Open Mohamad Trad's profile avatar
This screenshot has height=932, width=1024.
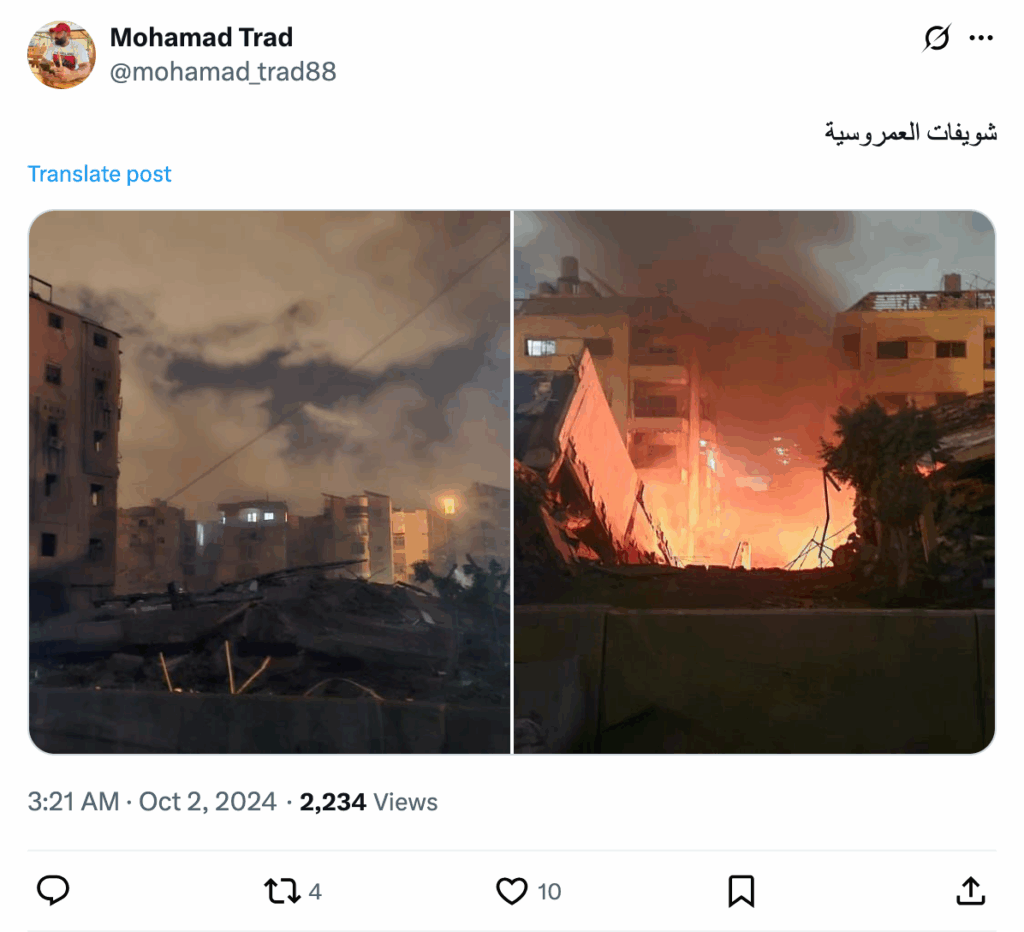61,54
